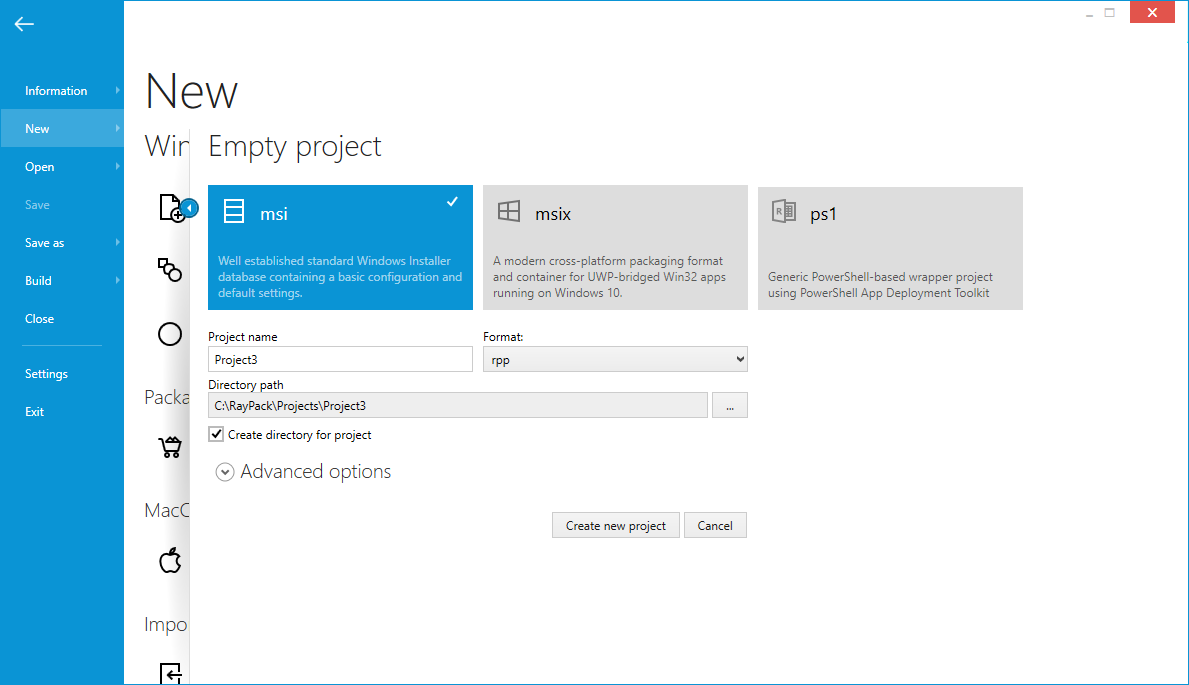Screen dimensions: 1189x685
Task: Click the Project name text field
Action: (x=340, y=360)
